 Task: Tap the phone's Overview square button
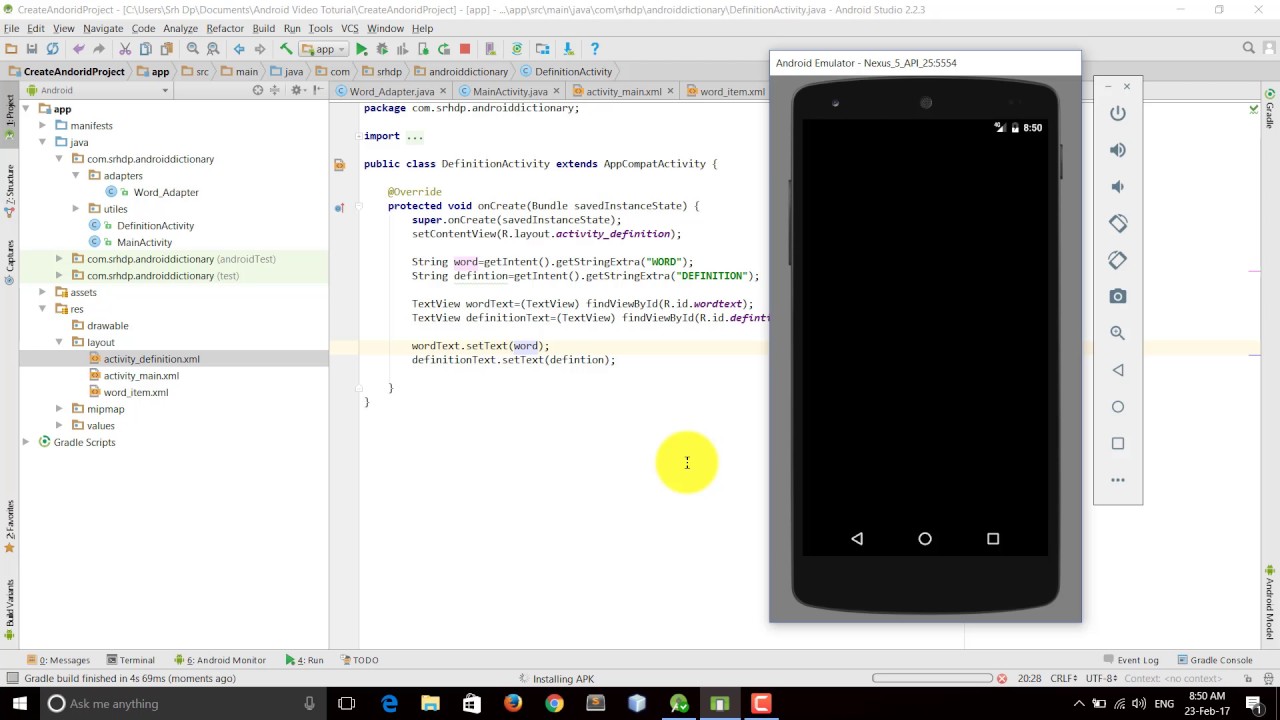point(993,539)
